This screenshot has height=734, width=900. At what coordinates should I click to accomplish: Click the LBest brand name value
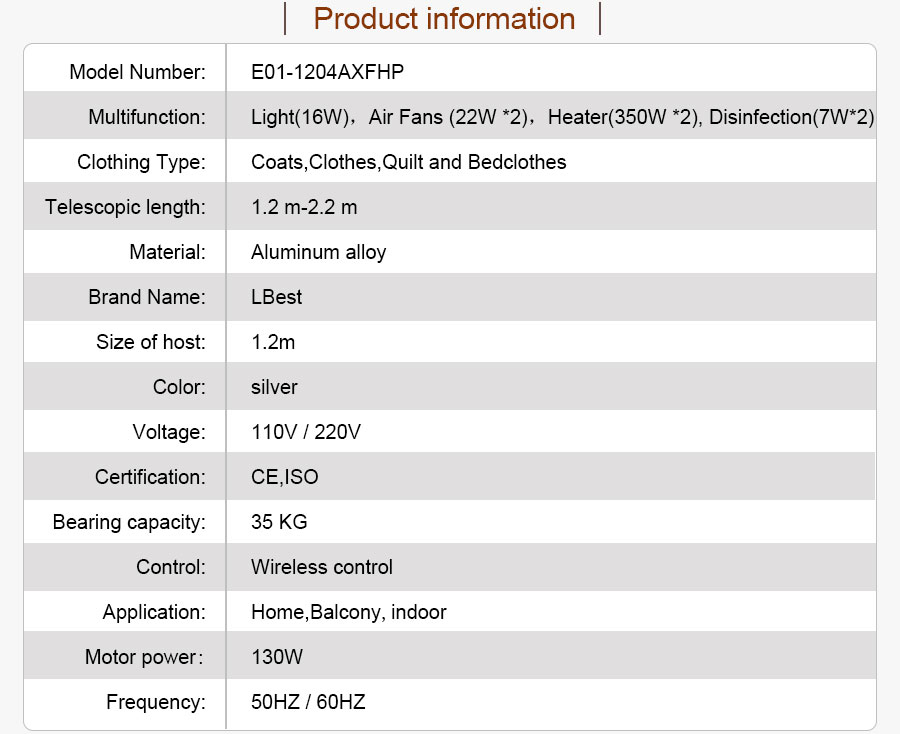coord(276,297)
